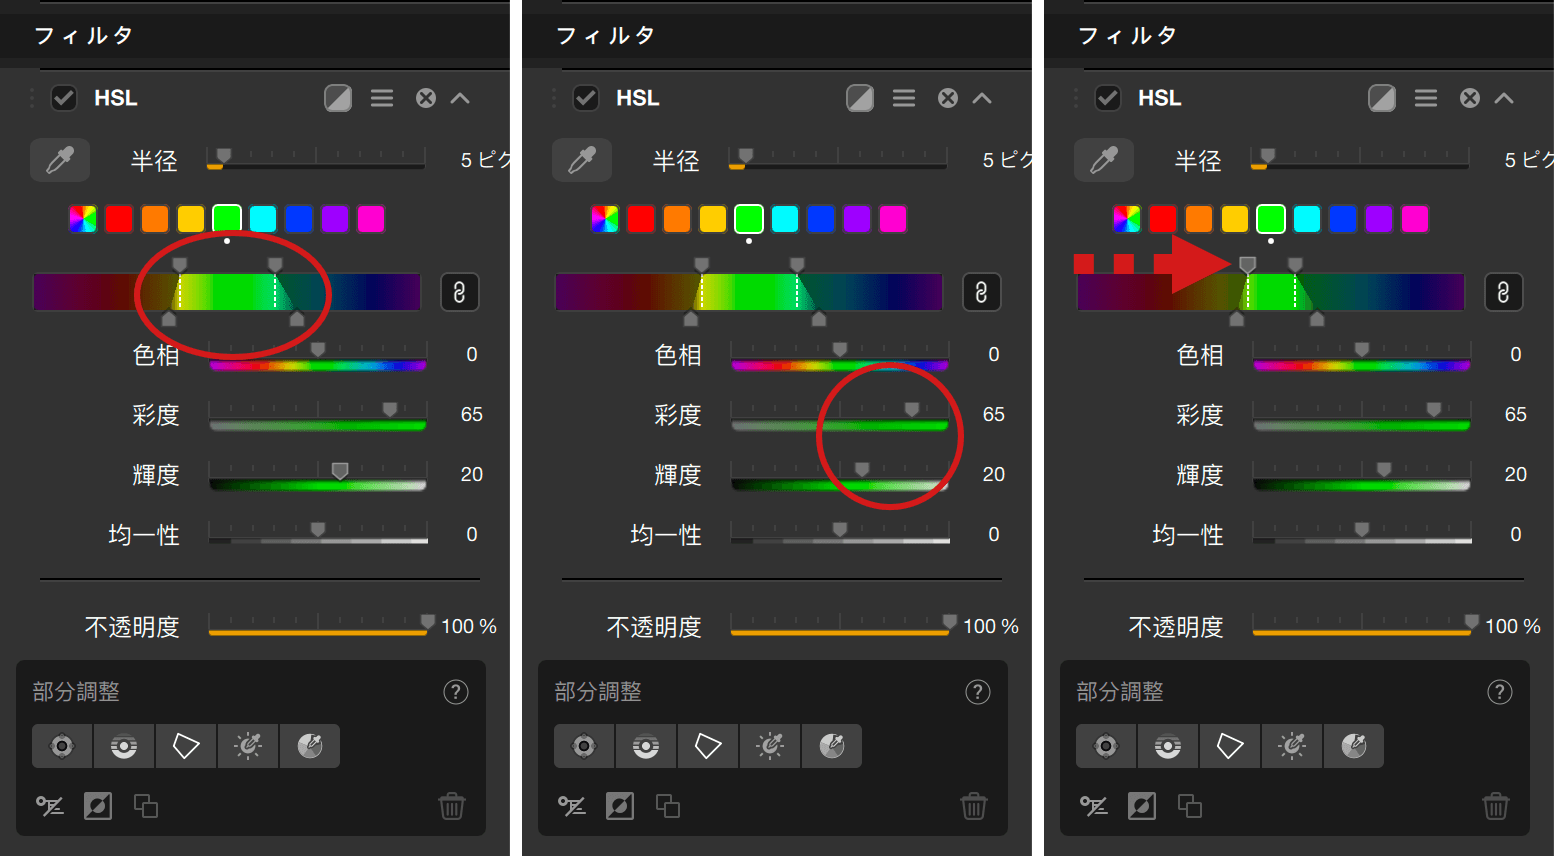Pick the eyedropper tool in the left panel

[x=60, y=160]
